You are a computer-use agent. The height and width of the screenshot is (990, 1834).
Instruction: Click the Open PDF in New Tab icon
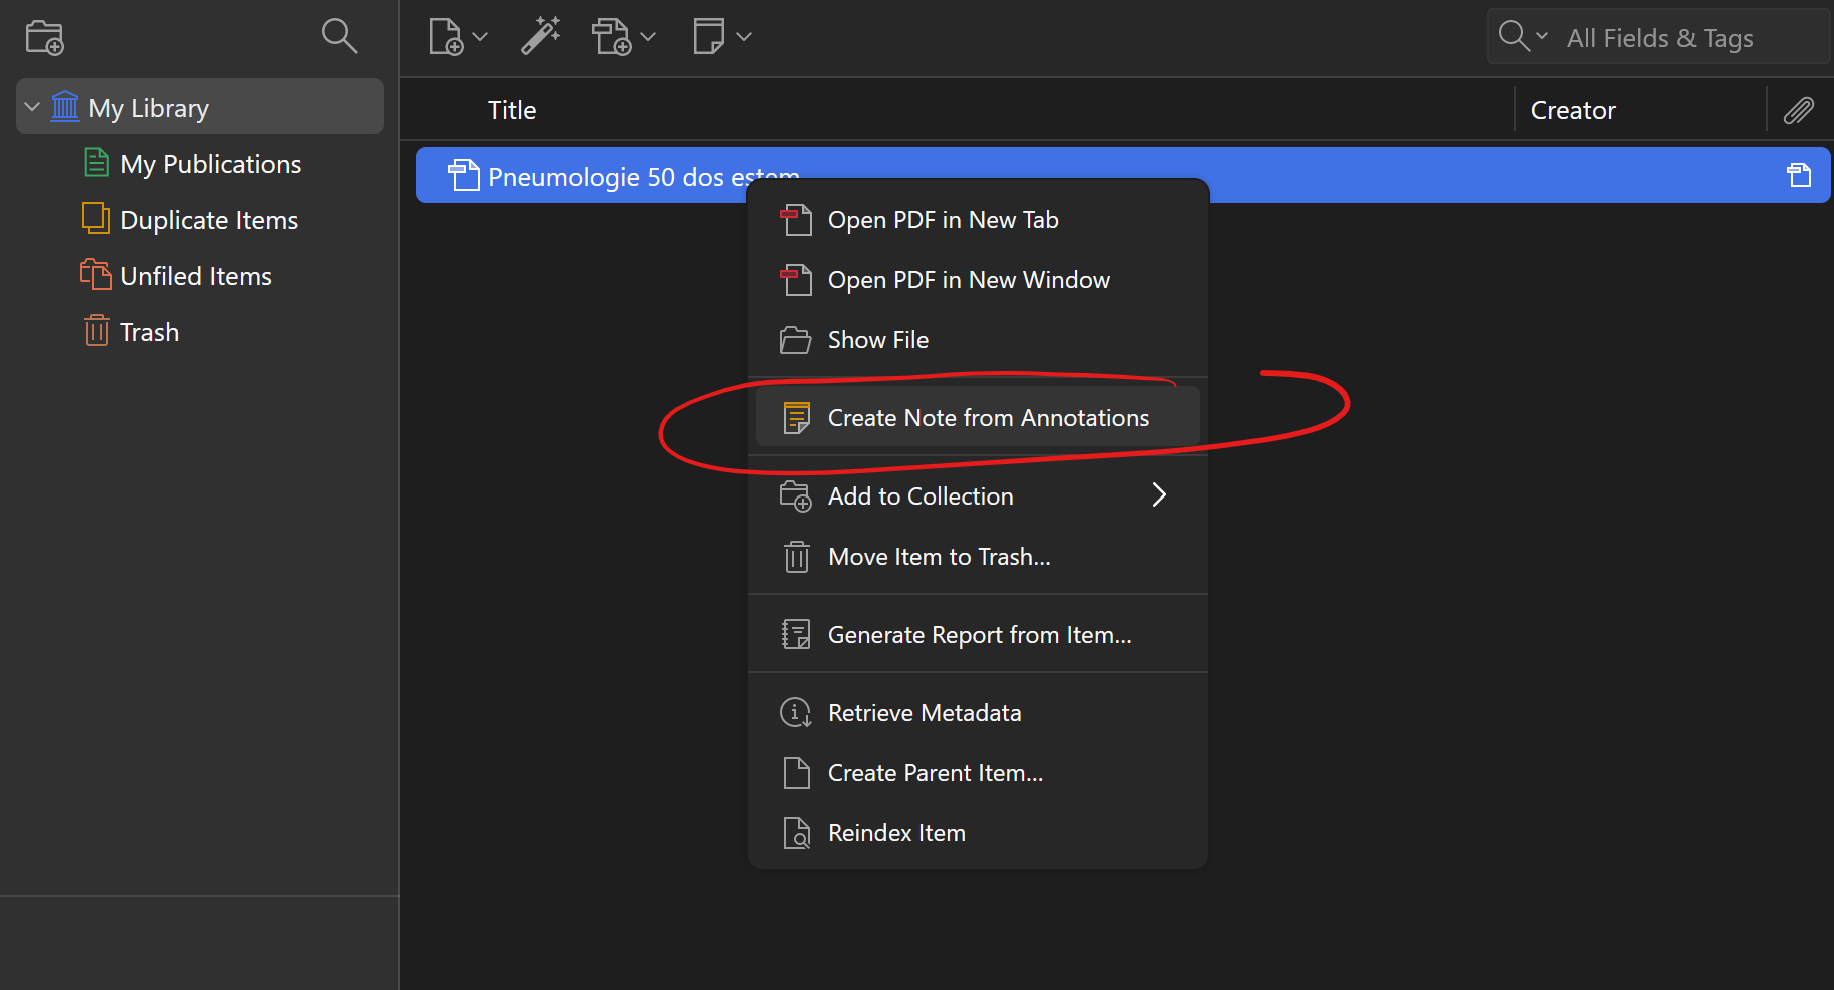click(x=796, y=220)
